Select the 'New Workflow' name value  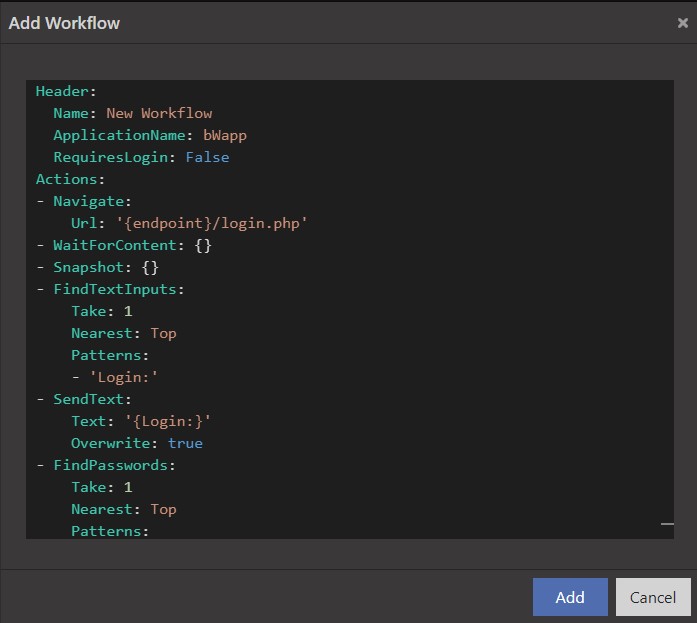159,113
